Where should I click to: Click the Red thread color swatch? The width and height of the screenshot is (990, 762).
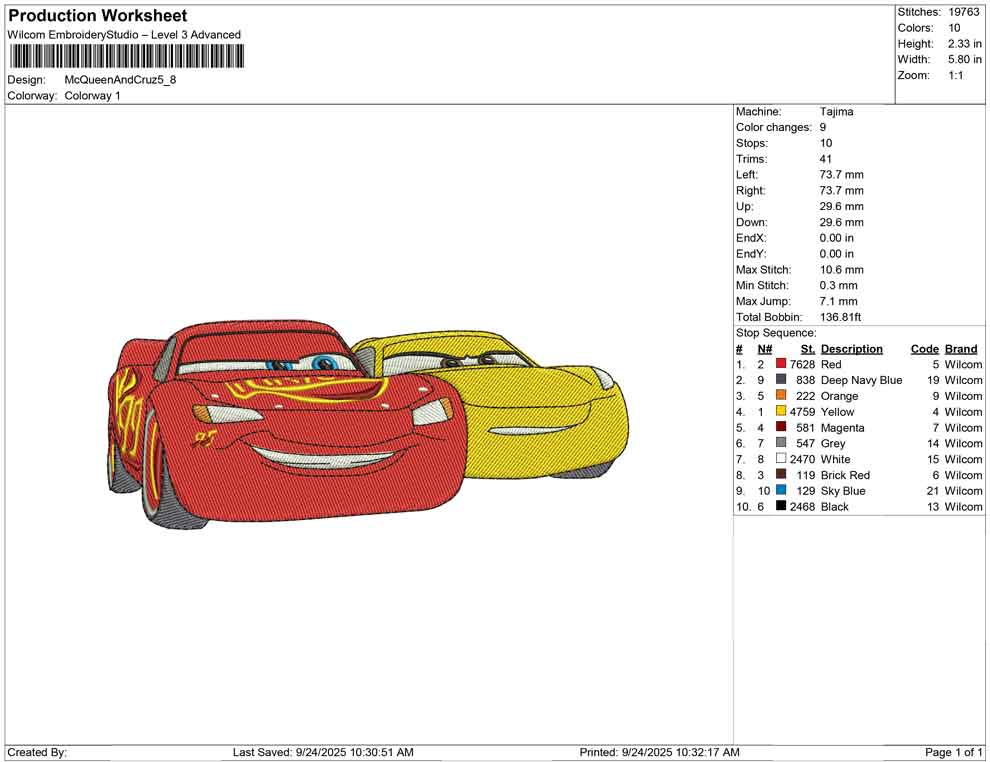[781, 365]
